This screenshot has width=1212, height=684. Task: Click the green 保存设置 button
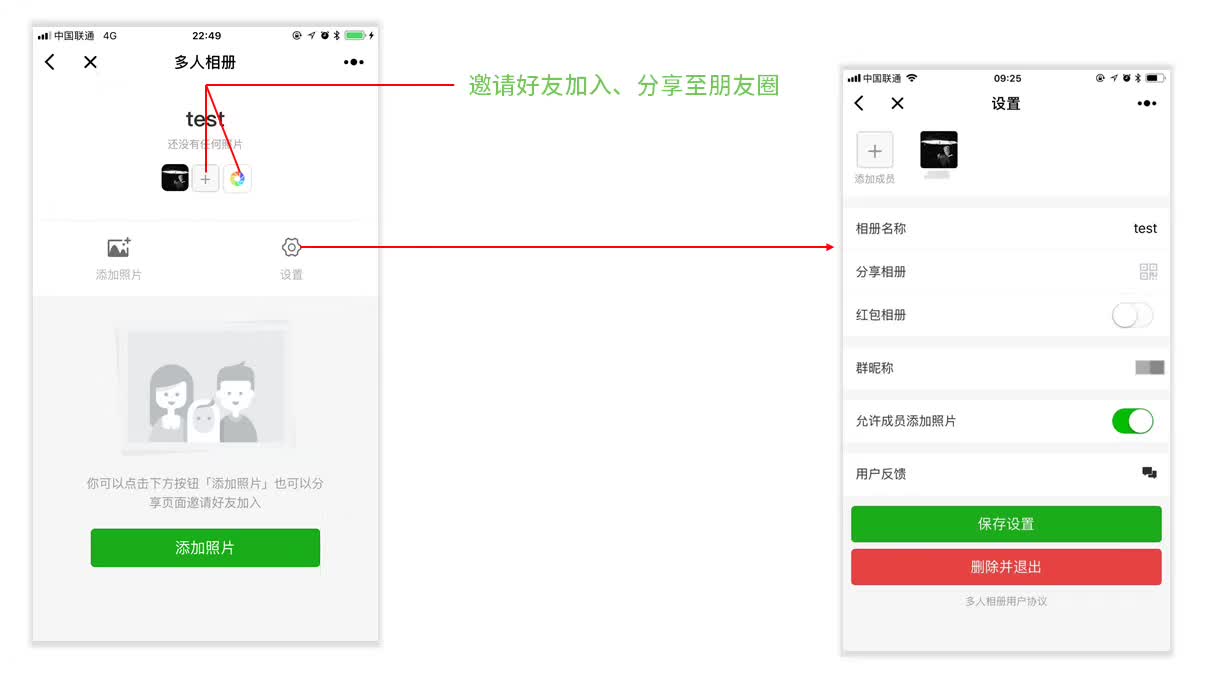pyautogui.click(x=1006, y=524)
